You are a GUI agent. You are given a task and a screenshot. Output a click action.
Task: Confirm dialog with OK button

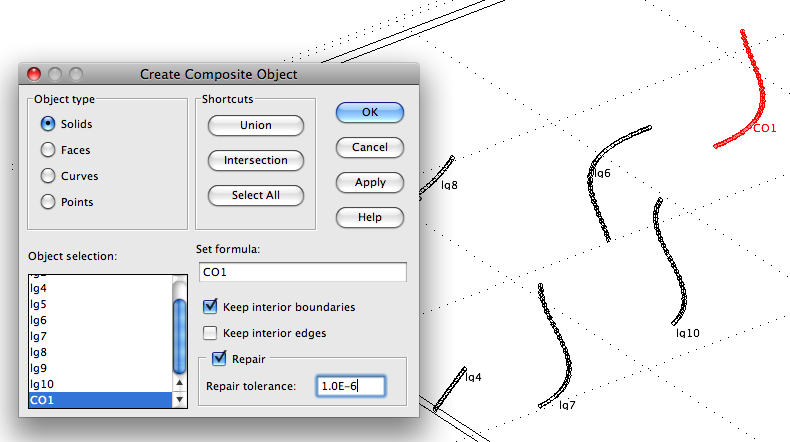tap(369, 113)
